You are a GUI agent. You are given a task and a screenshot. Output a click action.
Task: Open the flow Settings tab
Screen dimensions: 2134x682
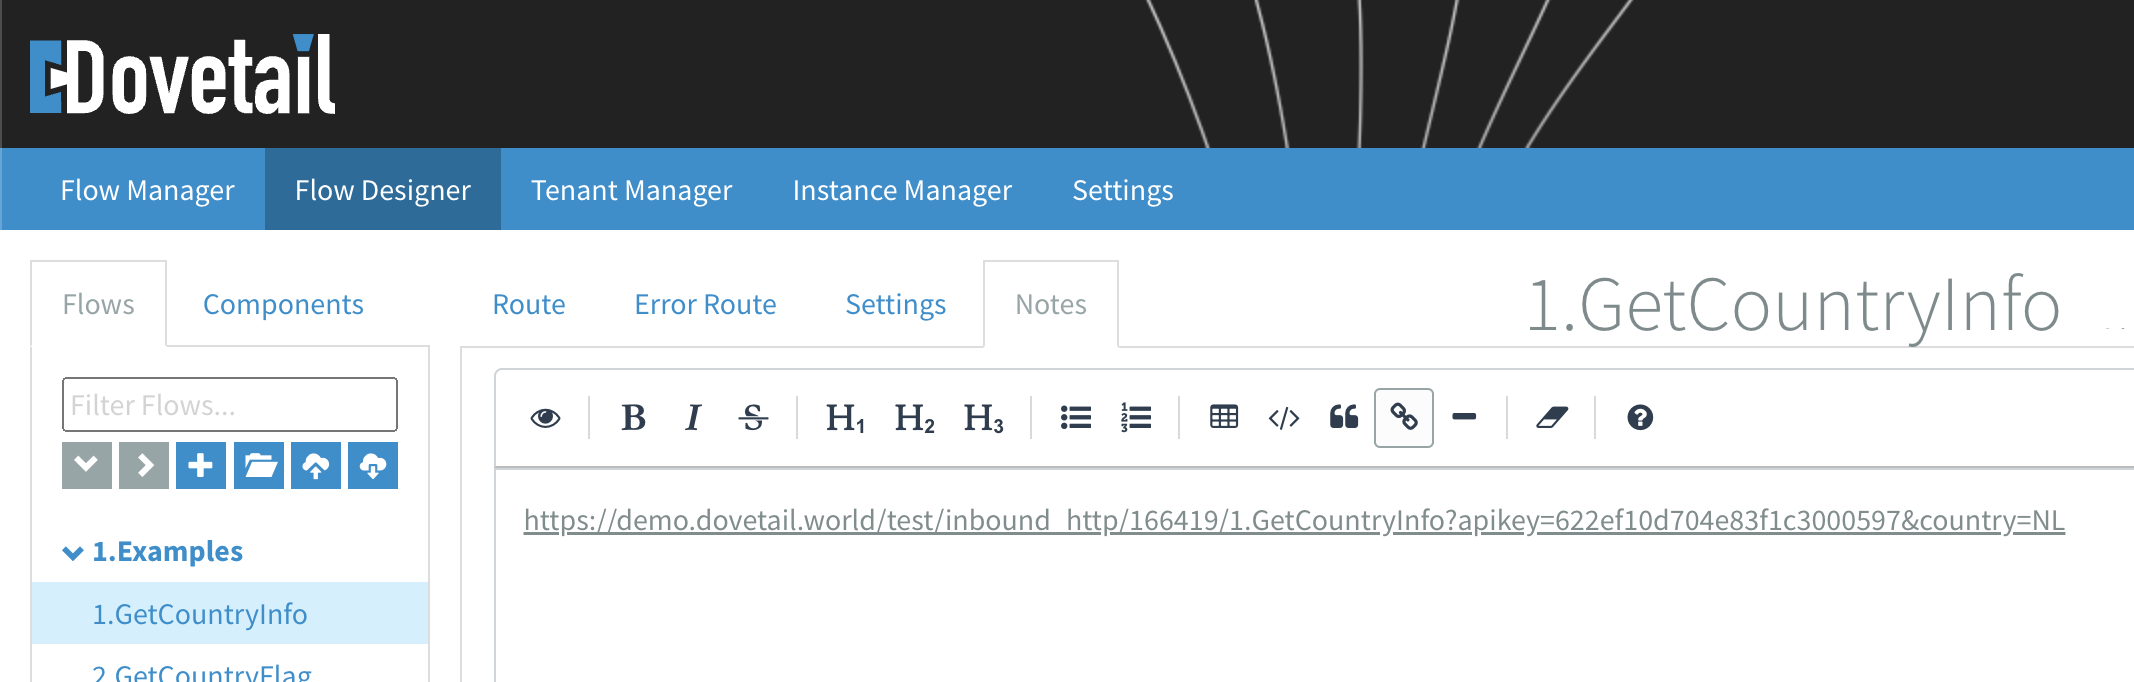point(896,304)
